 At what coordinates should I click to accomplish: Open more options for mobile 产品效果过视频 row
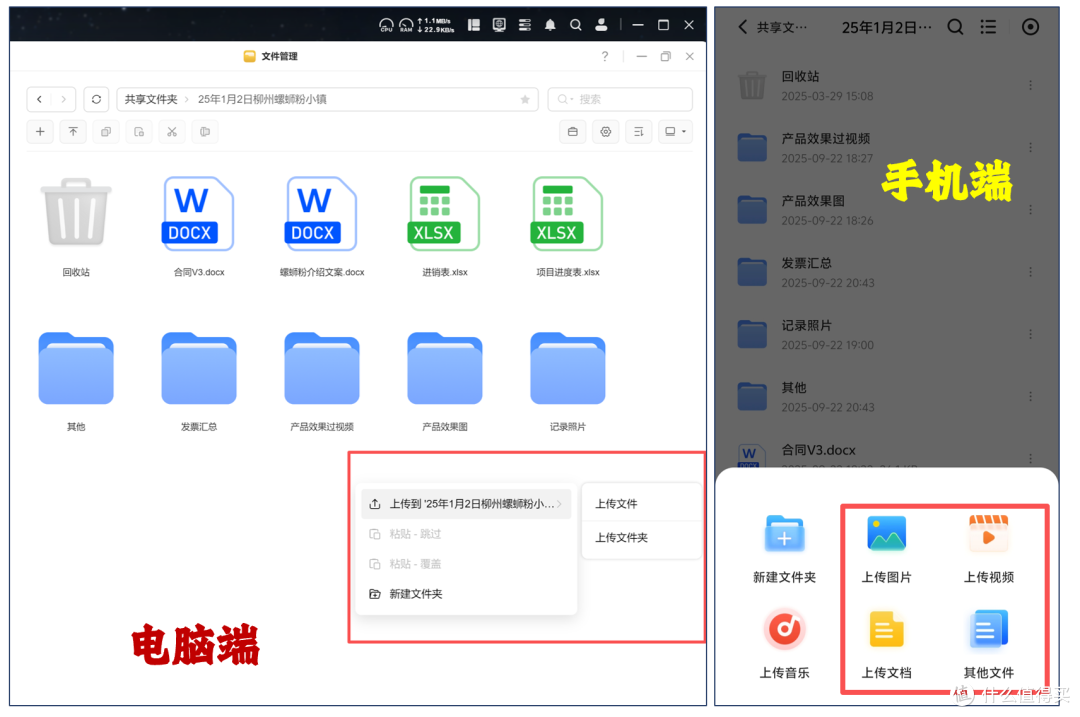1030,147
